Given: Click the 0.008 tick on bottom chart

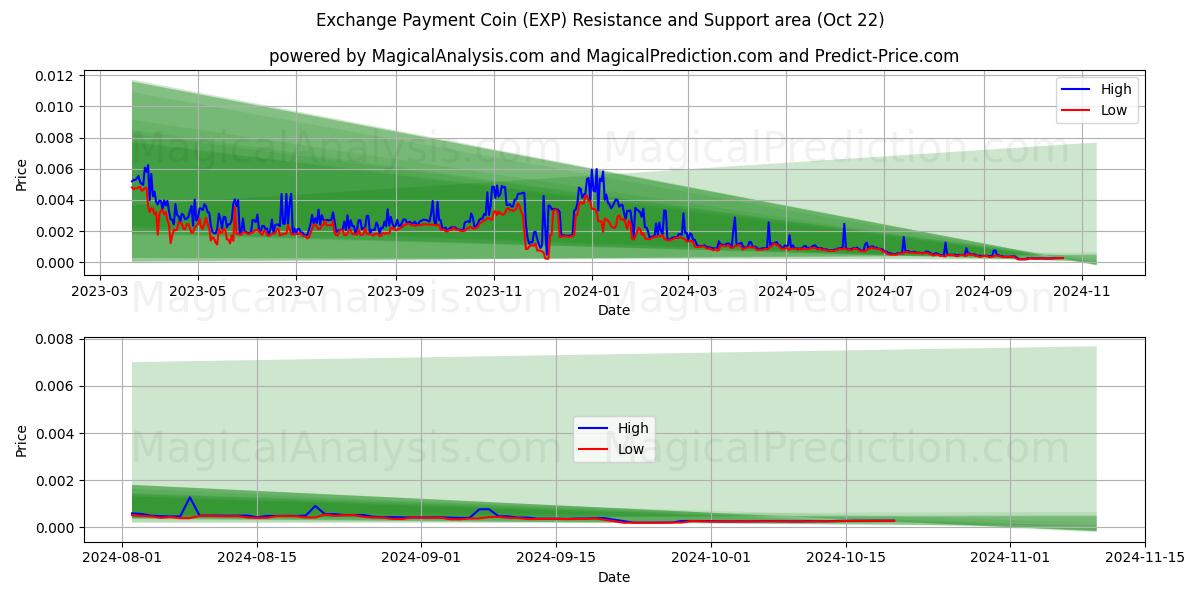Looking at the screenshot, I should tap(55, 339).
